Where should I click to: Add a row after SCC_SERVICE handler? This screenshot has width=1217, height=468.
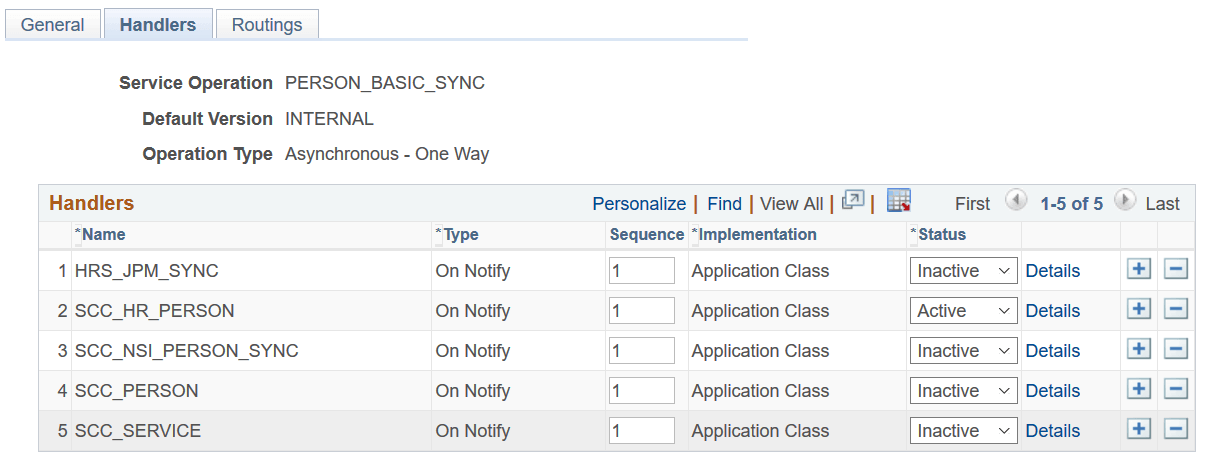pyautogui.click(x=1138, y=430)
